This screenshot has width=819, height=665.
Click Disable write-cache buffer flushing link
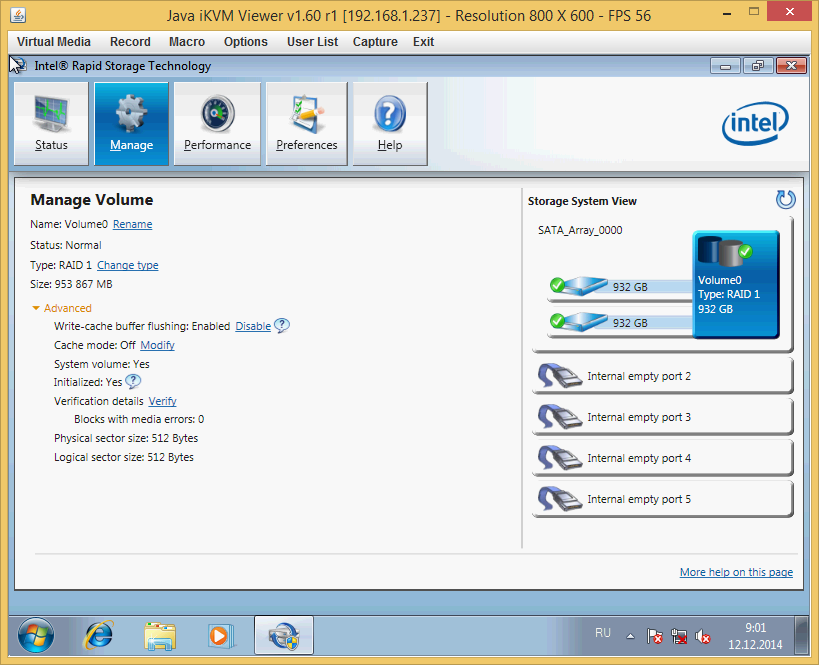pyautogui.click(x=253, y=326)
